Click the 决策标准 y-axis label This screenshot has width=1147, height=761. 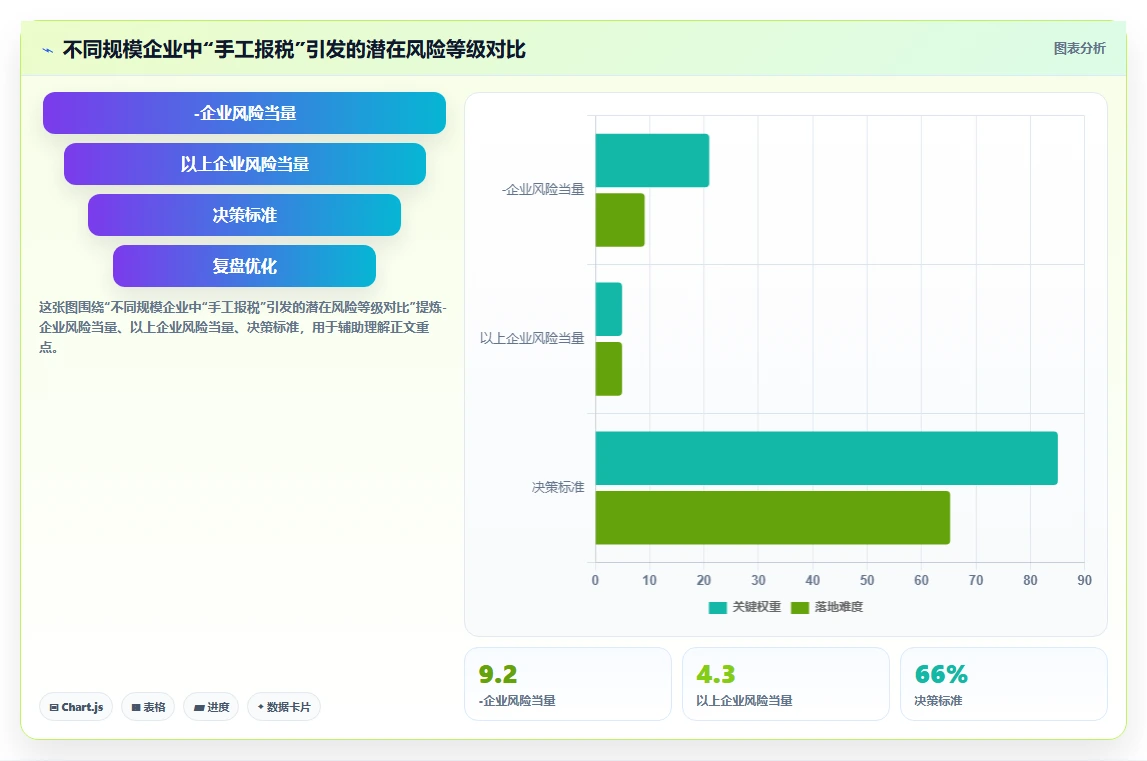[x=558, y=487]
